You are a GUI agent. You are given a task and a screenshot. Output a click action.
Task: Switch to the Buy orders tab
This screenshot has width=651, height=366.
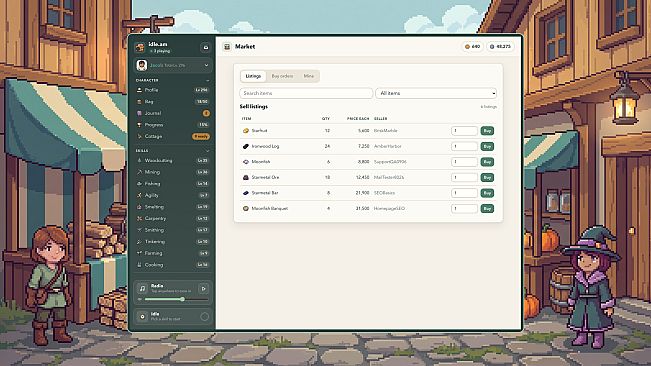point(282,76)
